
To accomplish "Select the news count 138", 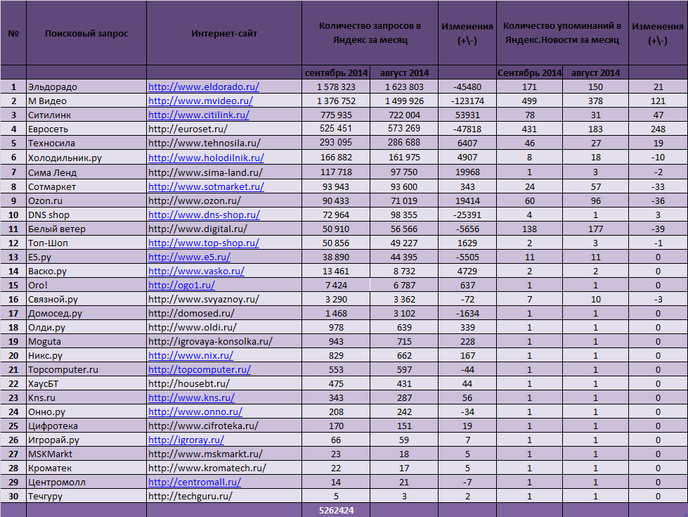I will click(x=529, y=229).
